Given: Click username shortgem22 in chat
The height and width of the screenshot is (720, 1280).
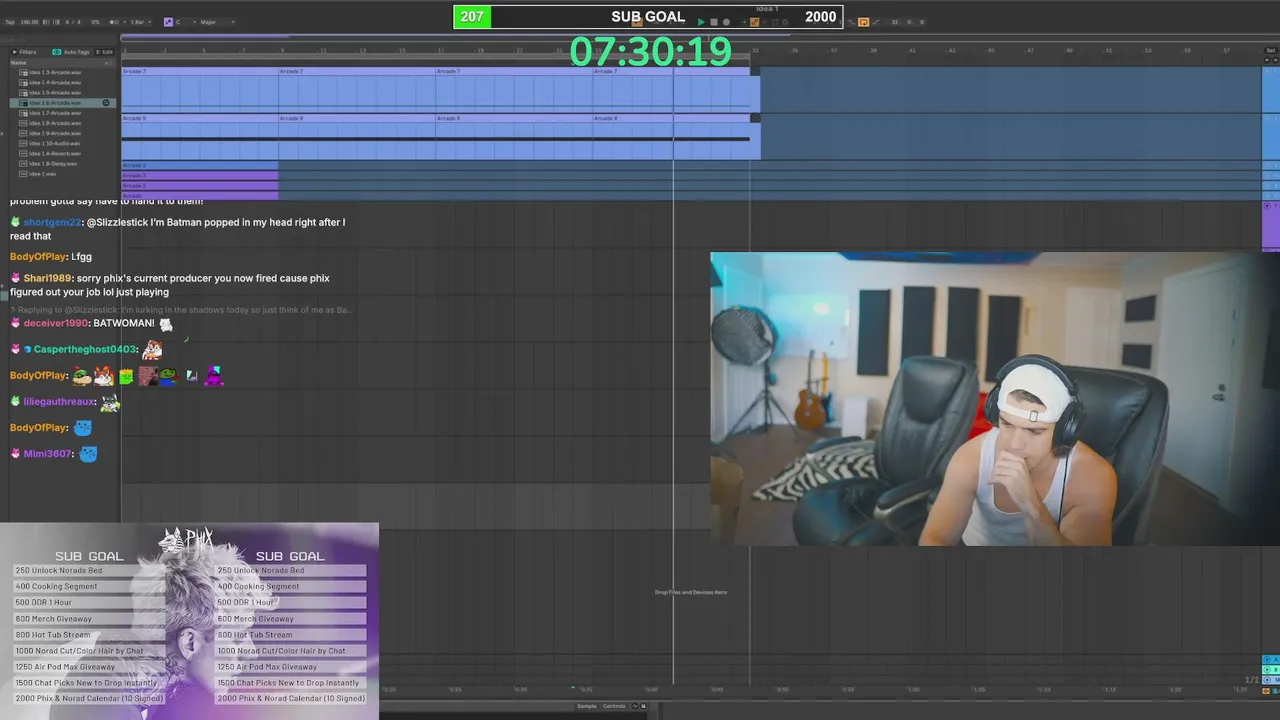Looking at the screenshot, I should pos(52,222).
